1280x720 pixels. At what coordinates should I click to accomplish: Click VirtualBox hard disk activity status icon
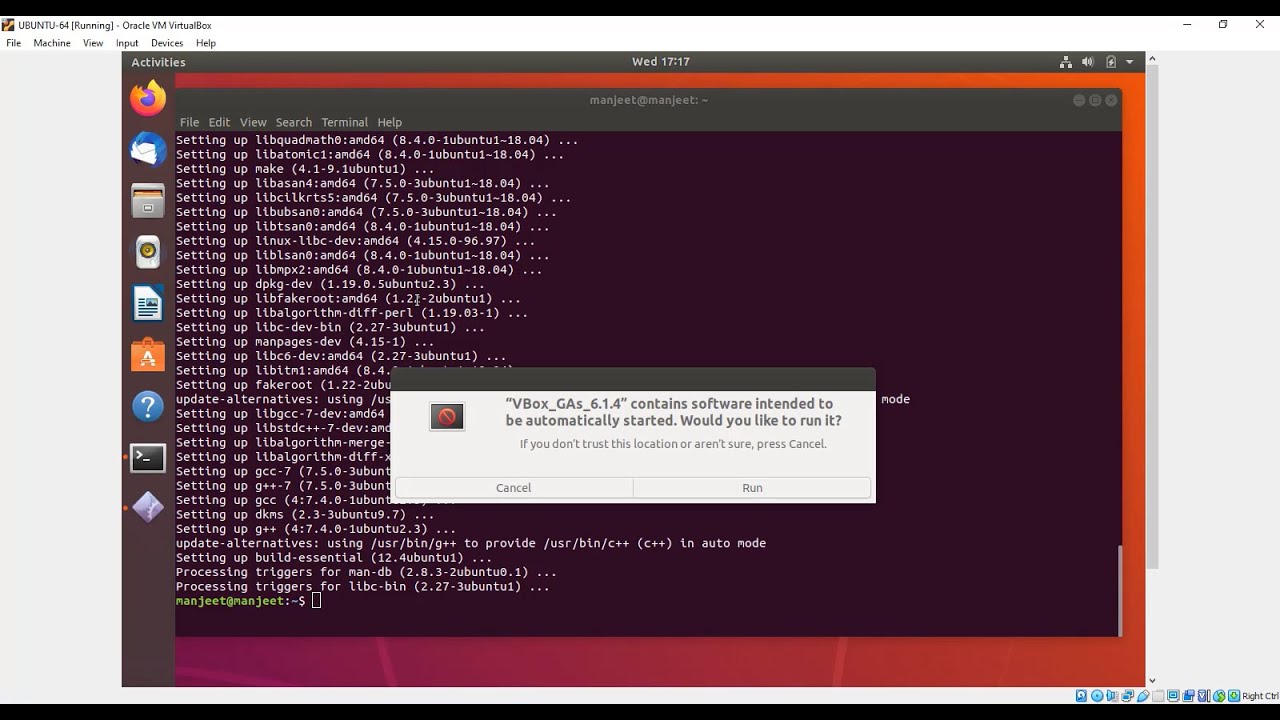tap(1081, 696)
